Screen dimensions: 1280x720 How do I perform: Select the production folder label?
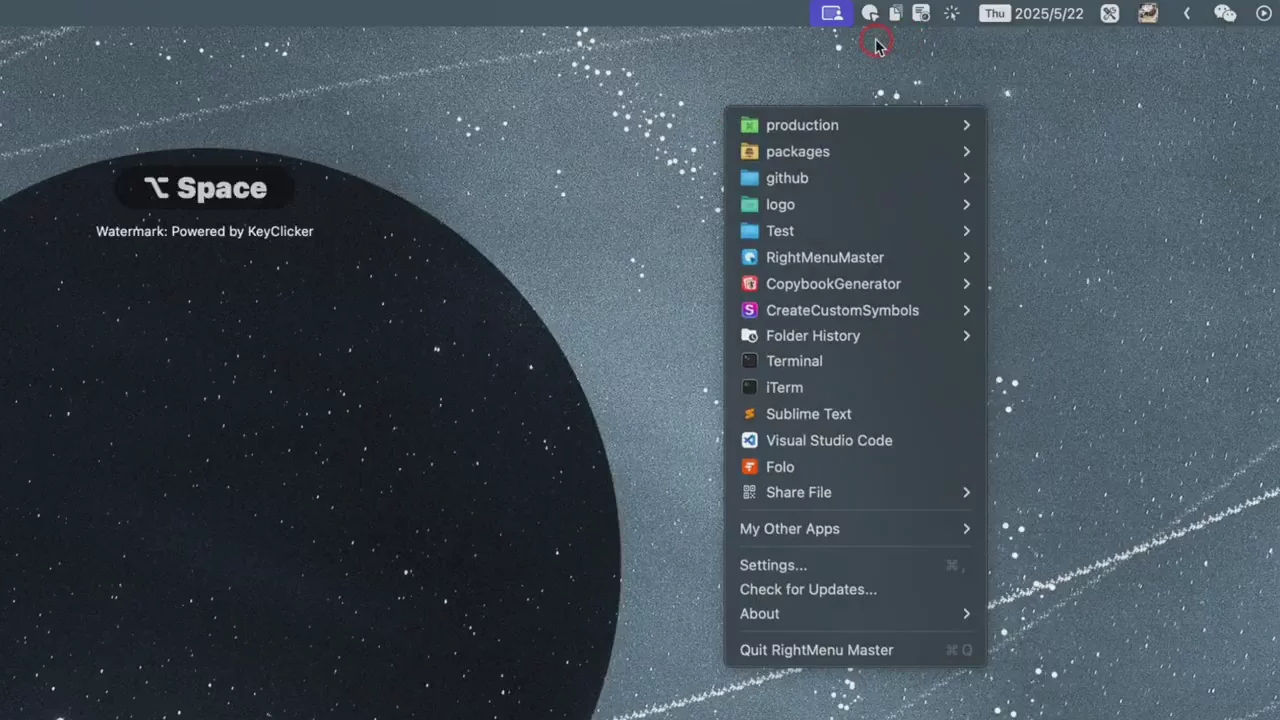click(802, 125)
